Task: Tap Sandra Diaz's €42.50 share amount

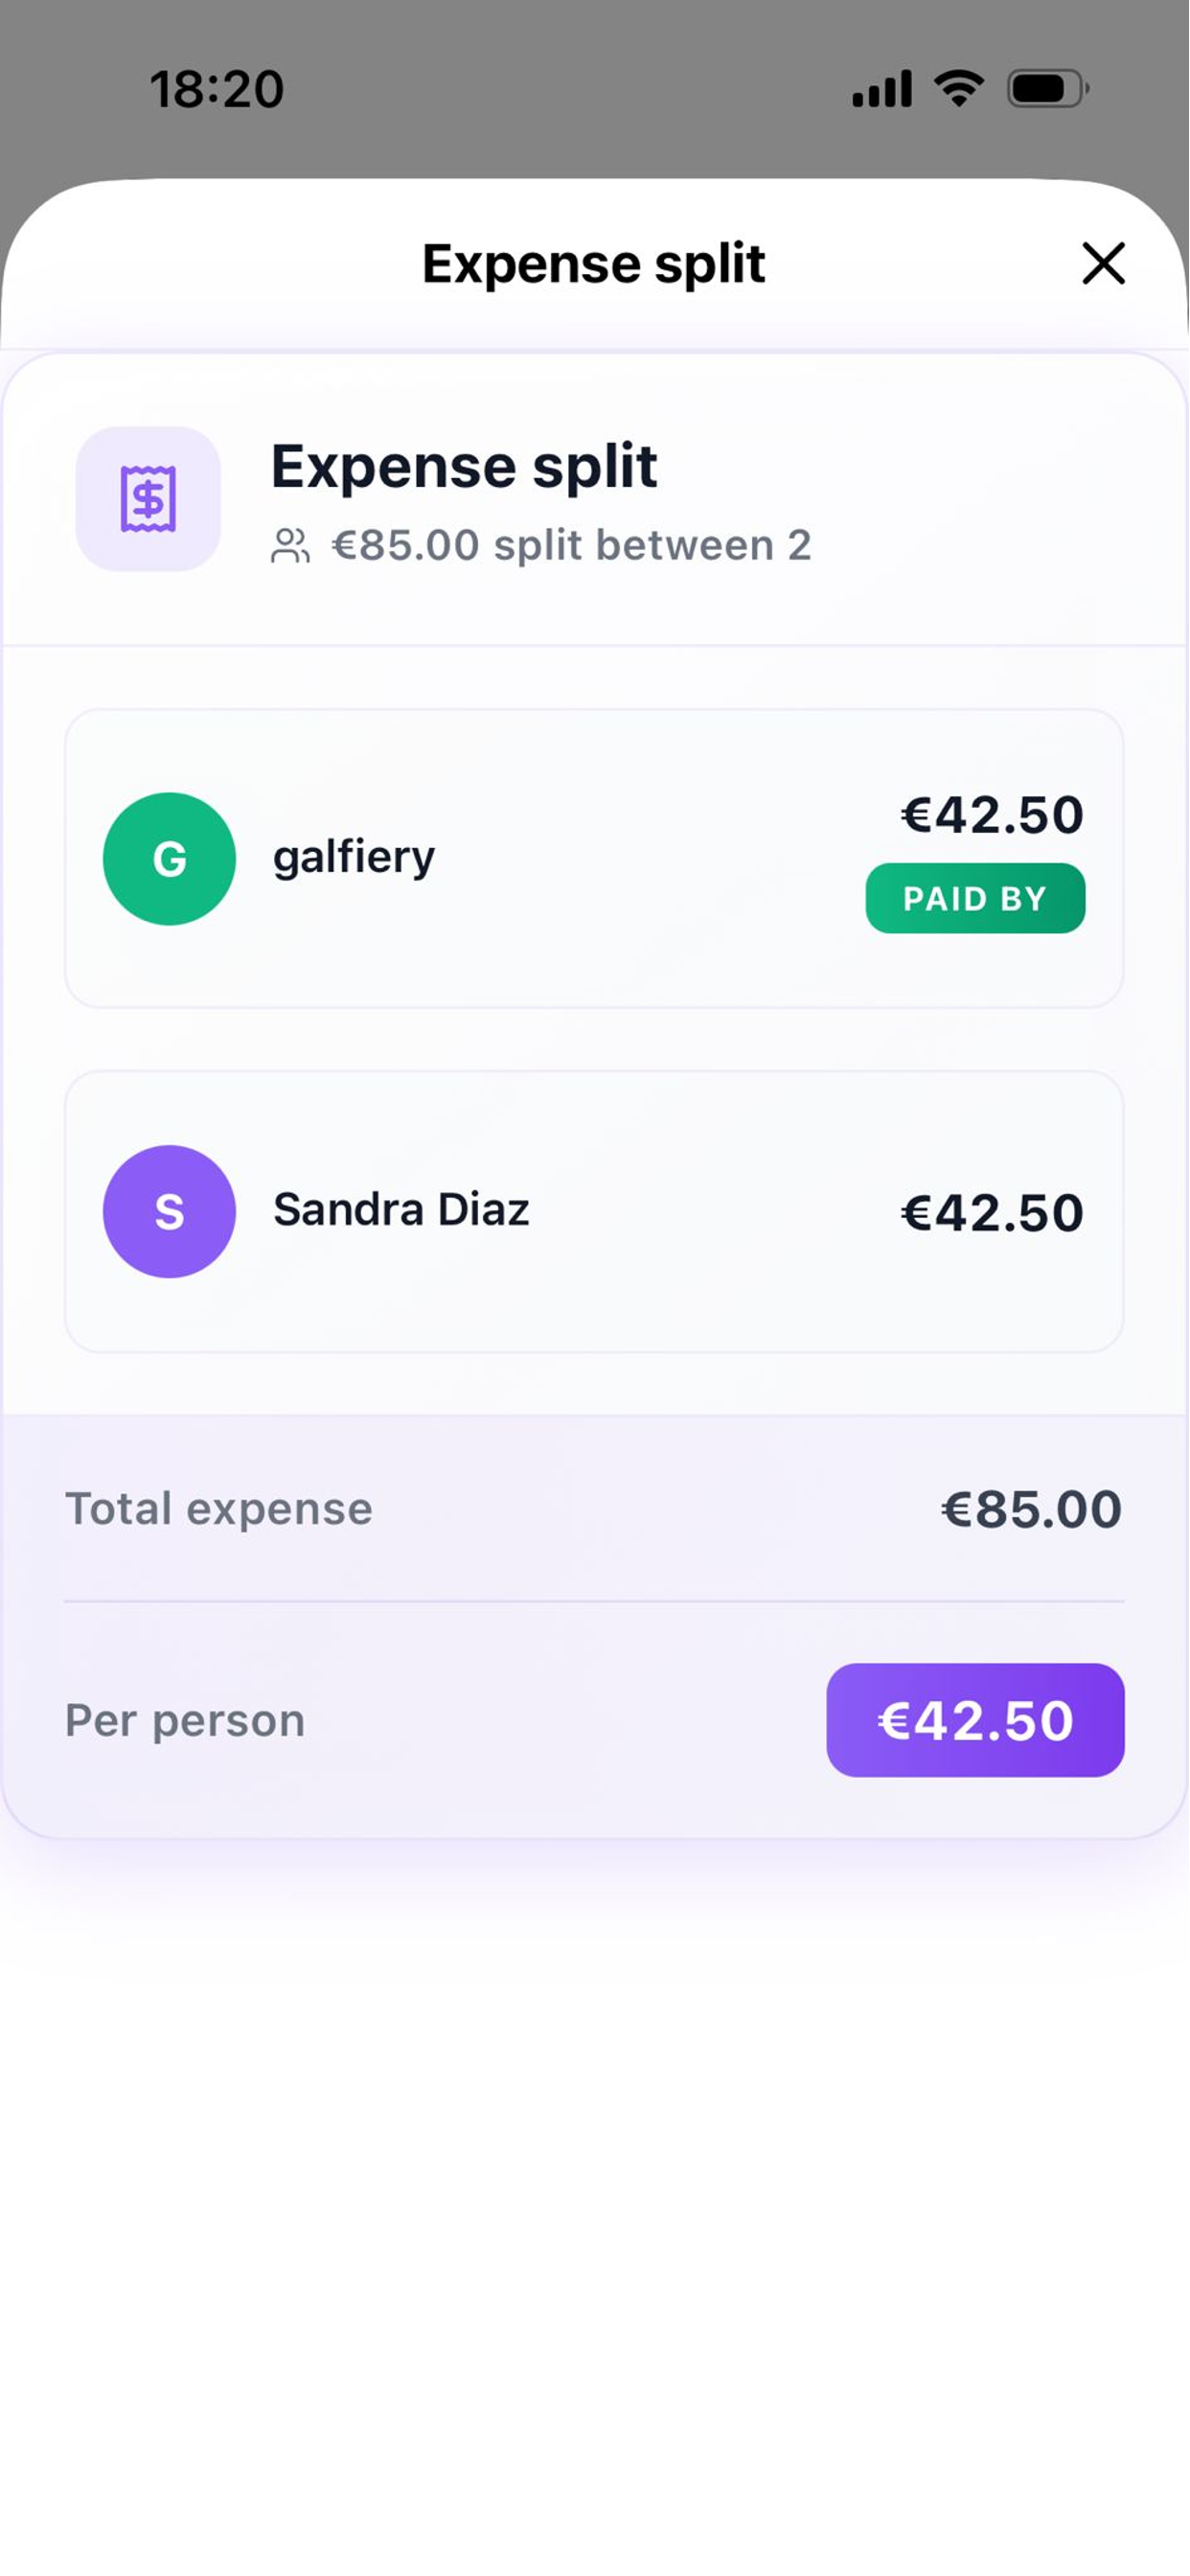Action: (992, 1213)
